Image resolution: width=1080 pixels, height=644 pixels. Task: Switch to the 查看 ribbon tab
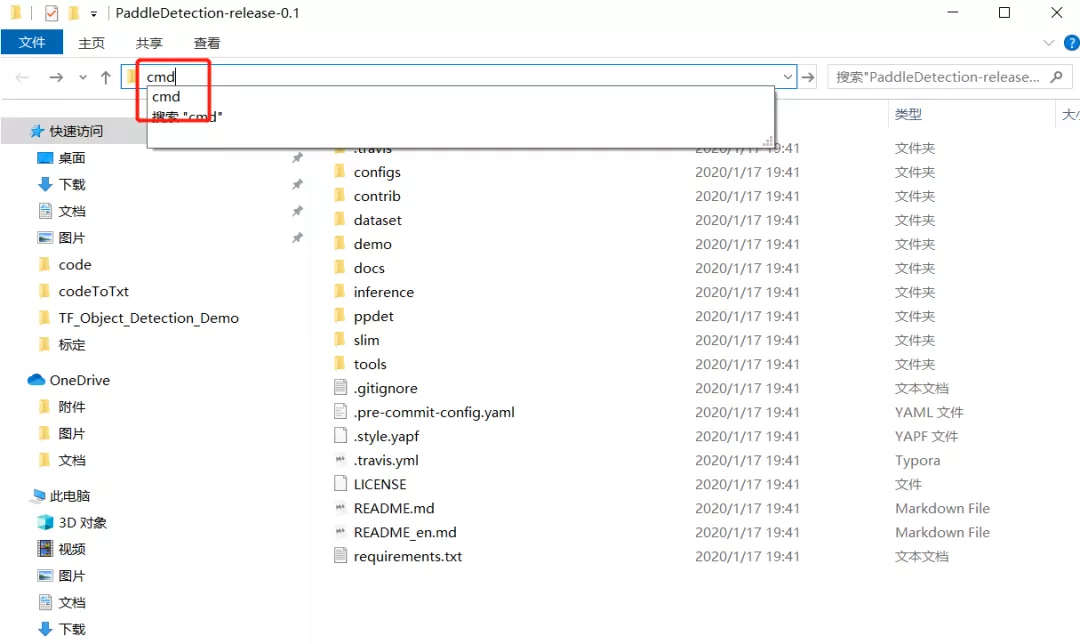pyautogui.click(x=207, y=43)
